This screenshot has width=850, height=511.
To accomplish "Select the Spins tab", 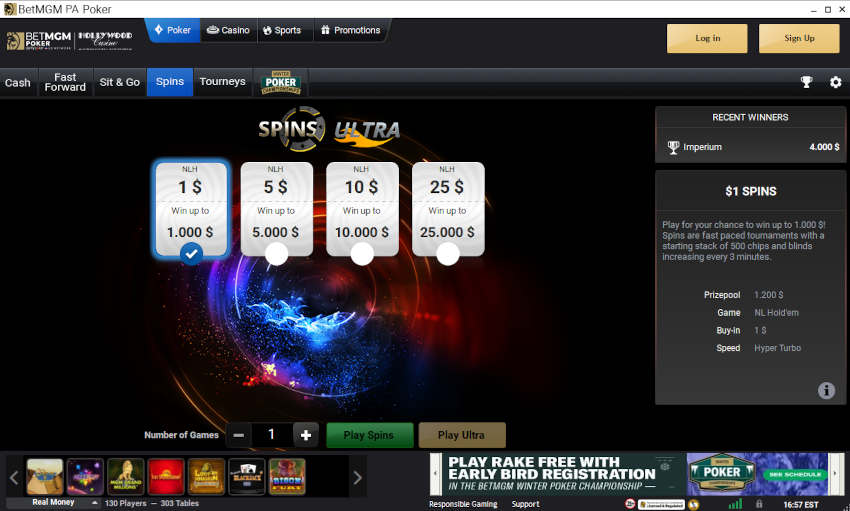I will pos(170,82).
